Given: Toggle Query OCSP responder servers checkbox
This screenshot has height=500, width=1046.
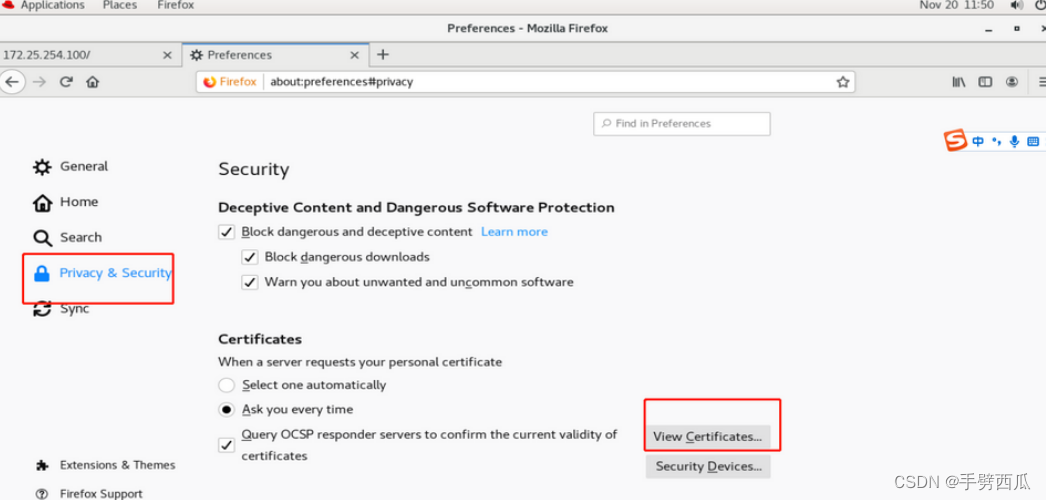Looking at the screenshot, I should 227,445.
